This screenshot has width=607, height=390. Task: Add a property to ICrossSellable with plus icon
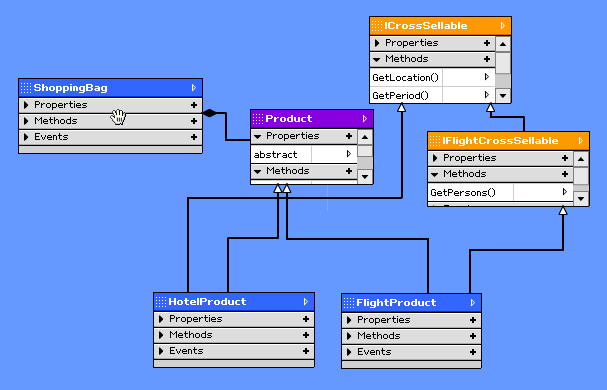(x=487, y=43)
